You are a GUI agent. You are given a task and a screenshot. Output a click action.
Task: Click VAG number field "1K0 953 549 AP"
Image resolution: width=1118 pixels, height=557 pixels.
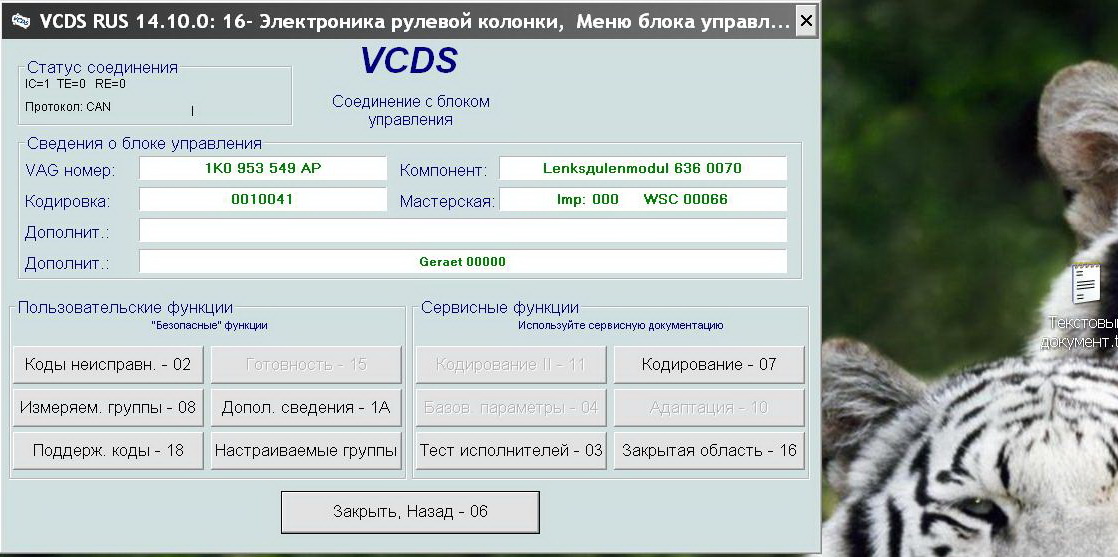(x=262, y=168)
